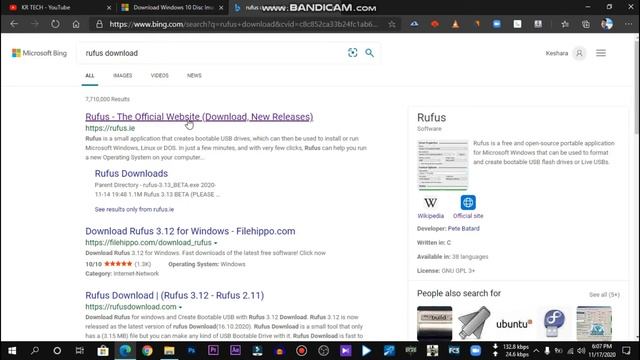This screenshot has width=640, height=360.
Task: Open the Bing hamburger menu
Action: [x=601, y=53]
